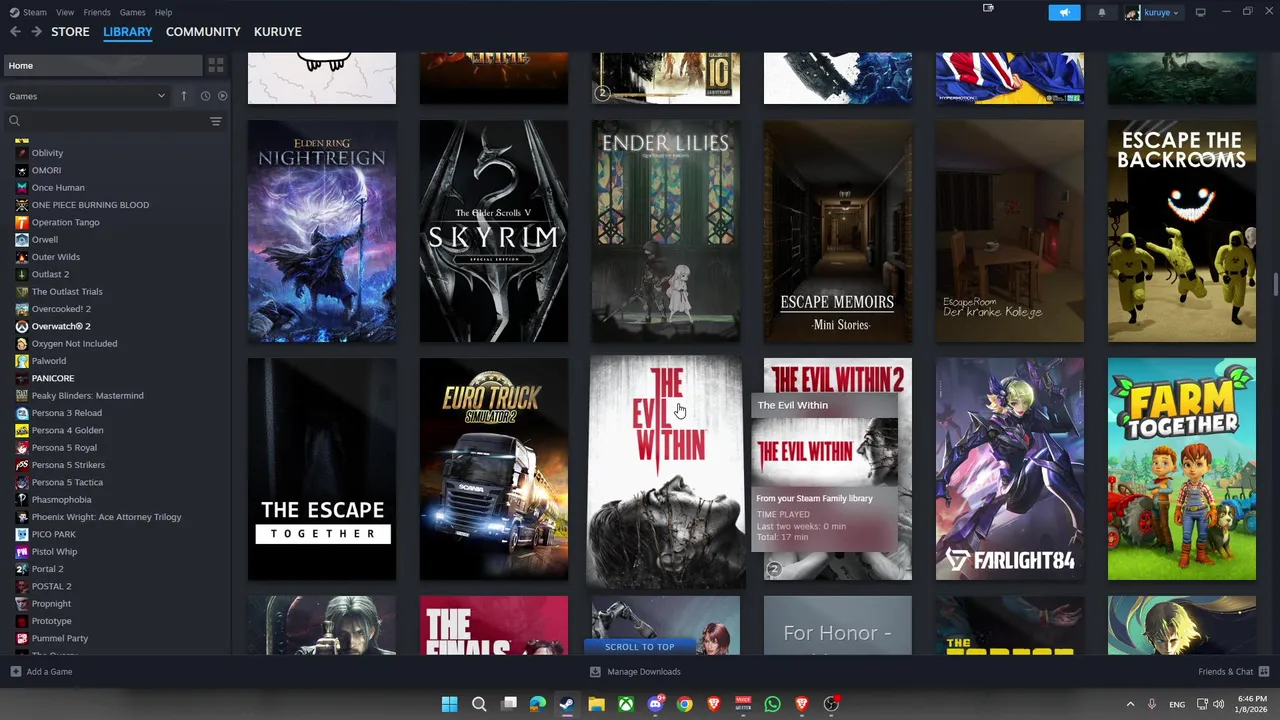Open the View menu
The height and width of the screenshot is (720, 1280).
(x=65, y=12)
